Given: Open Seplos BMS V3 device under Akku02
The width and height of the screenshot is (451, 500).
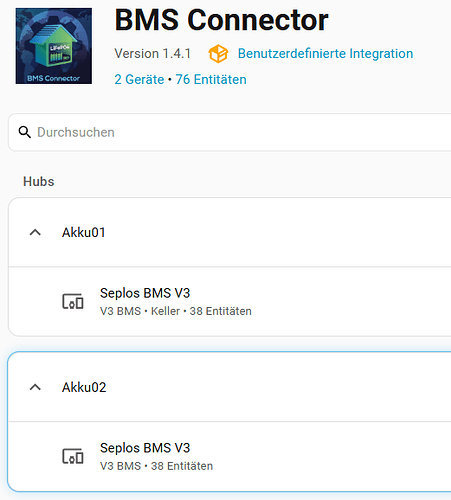Looking at the screenshot, I should [x=230, y=456].
